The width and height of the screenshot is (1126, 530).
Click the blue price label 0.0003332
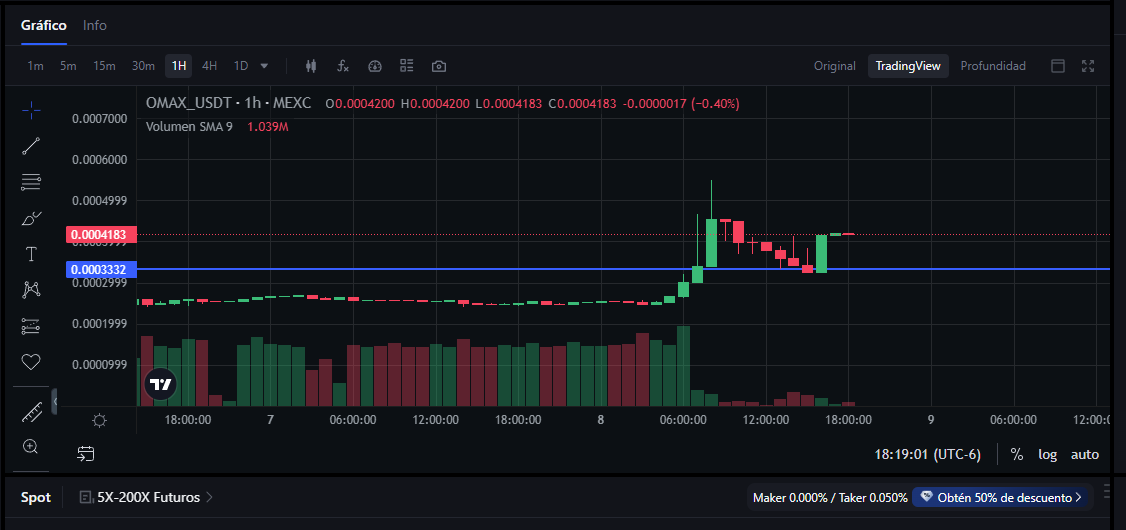tap(101, 269)
